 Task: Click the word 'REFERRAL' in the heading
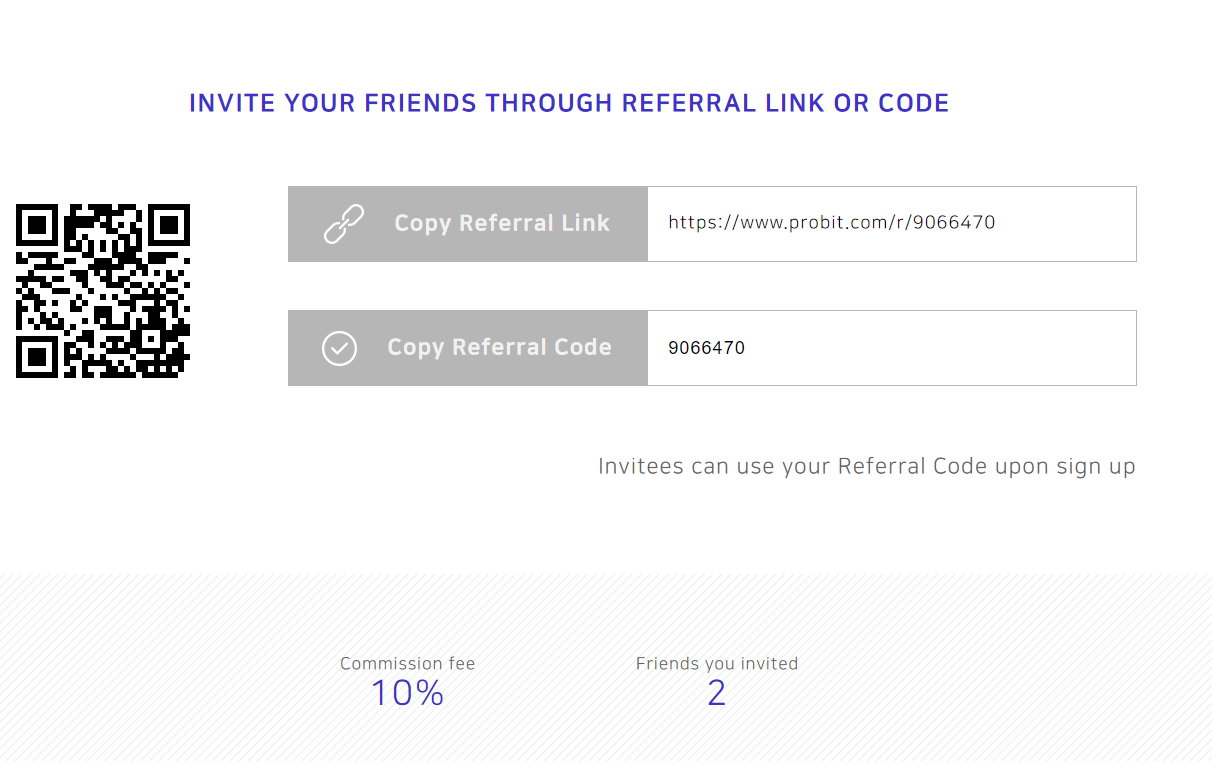click(688, 103)
